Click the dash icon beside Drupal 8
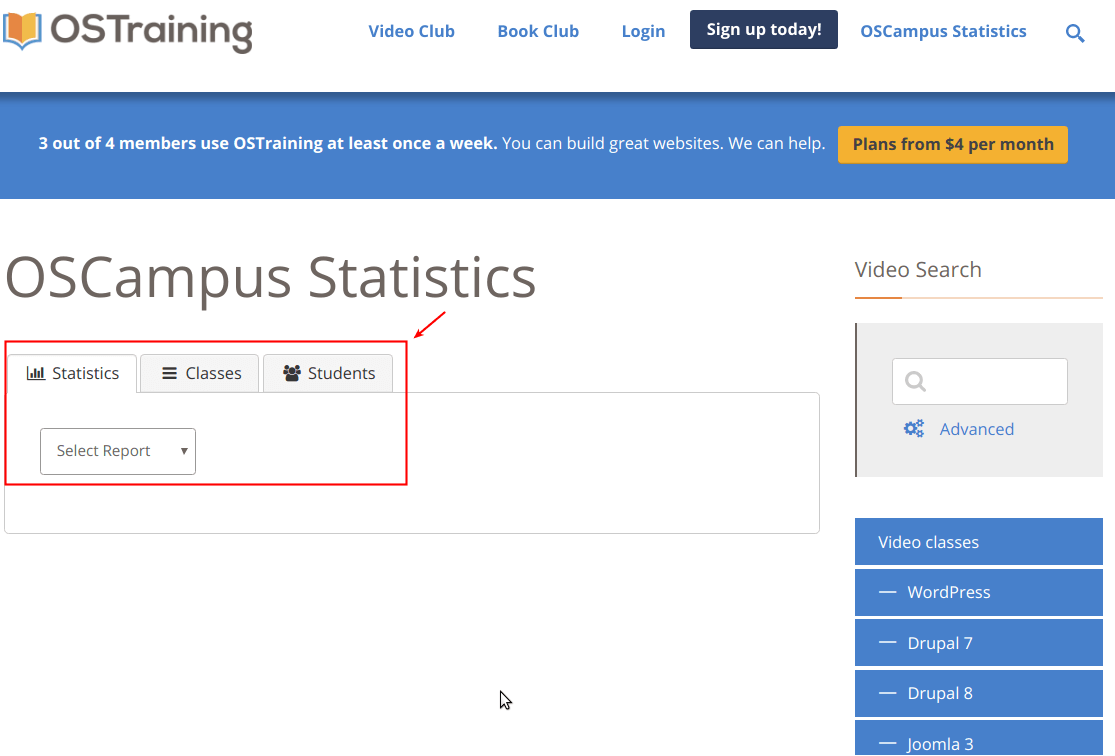 click(x=887, y=693)
